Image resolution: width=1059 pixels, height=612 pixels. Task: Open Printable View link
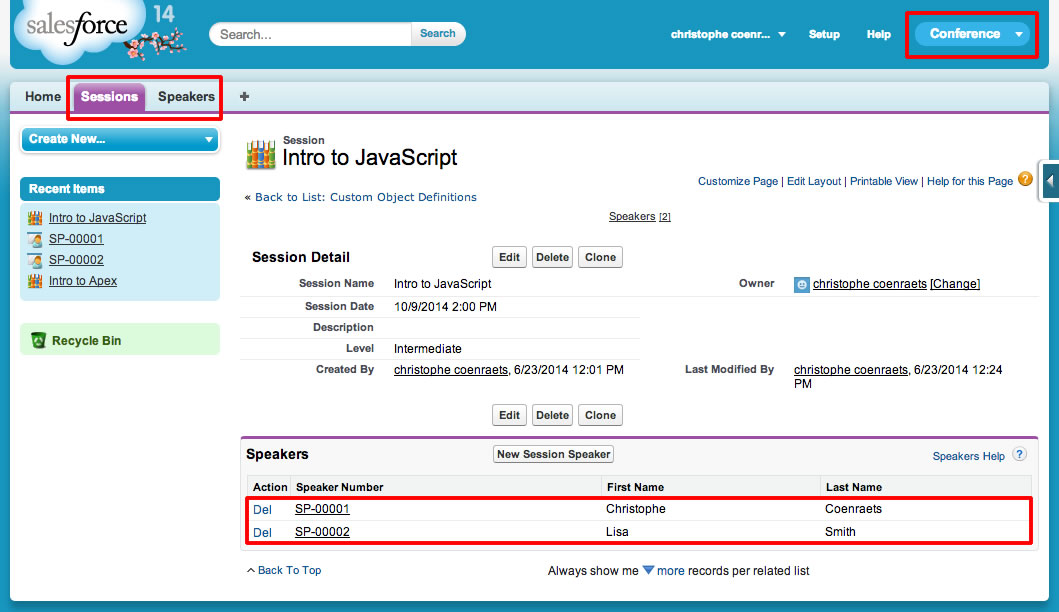883,181
